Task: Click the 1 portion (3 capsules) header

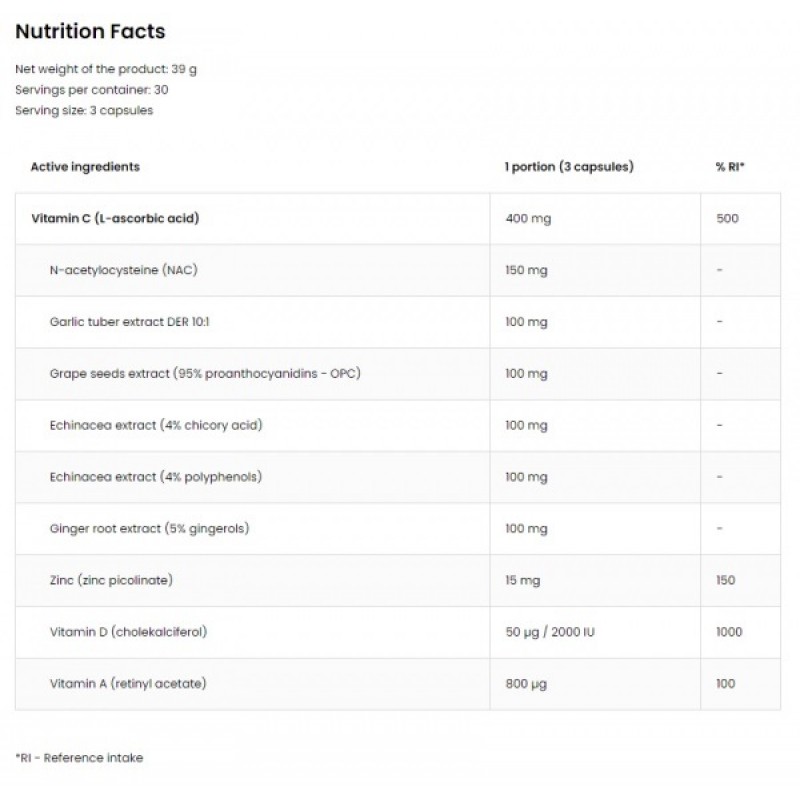Action: coord(569,167)
